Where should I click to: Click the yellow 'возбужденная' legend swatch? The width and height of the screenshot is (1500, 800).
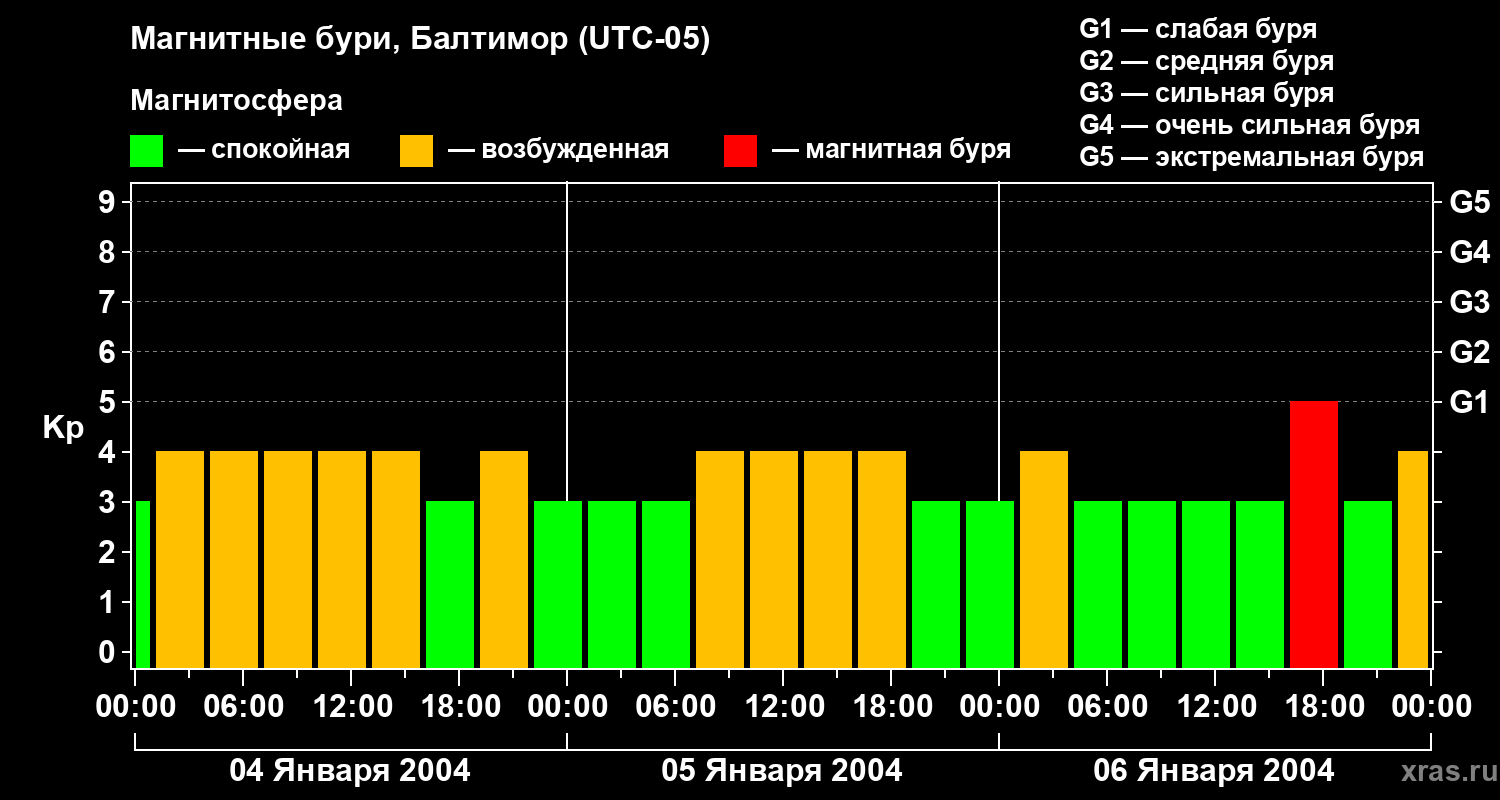pyautogui.click(x=416, y=151)
